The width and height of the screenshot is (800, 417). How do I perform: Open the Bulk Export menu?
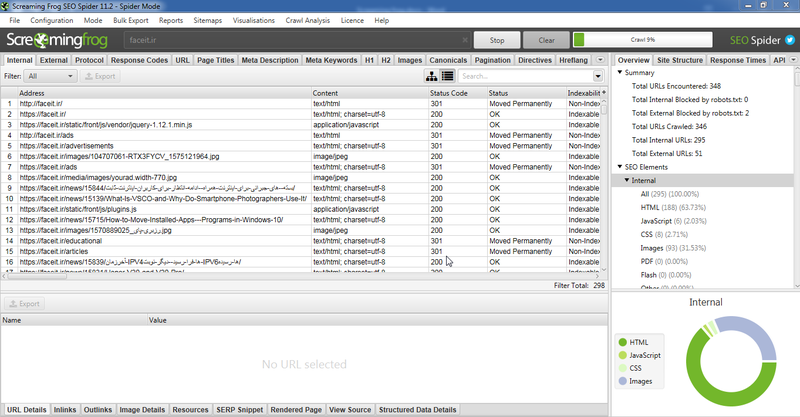131,20
